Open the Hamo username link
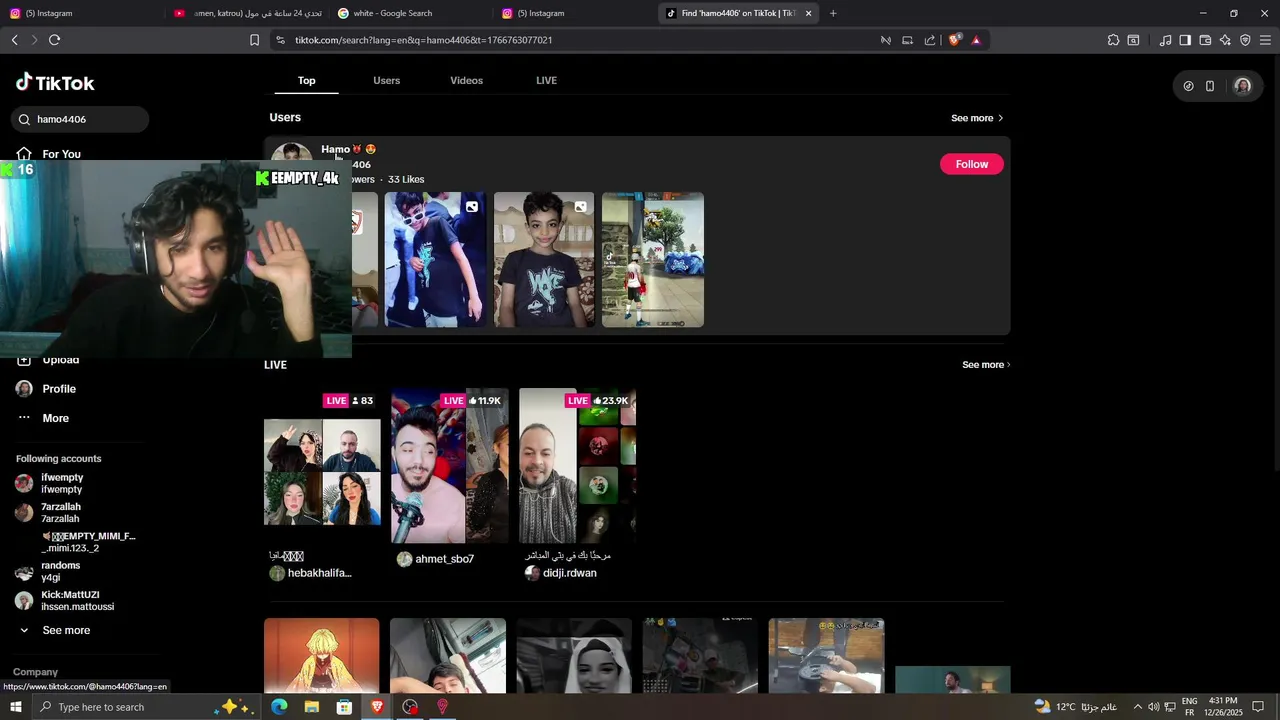The width and height of the screenshot is (1280, 720). [x=348, y=149]
